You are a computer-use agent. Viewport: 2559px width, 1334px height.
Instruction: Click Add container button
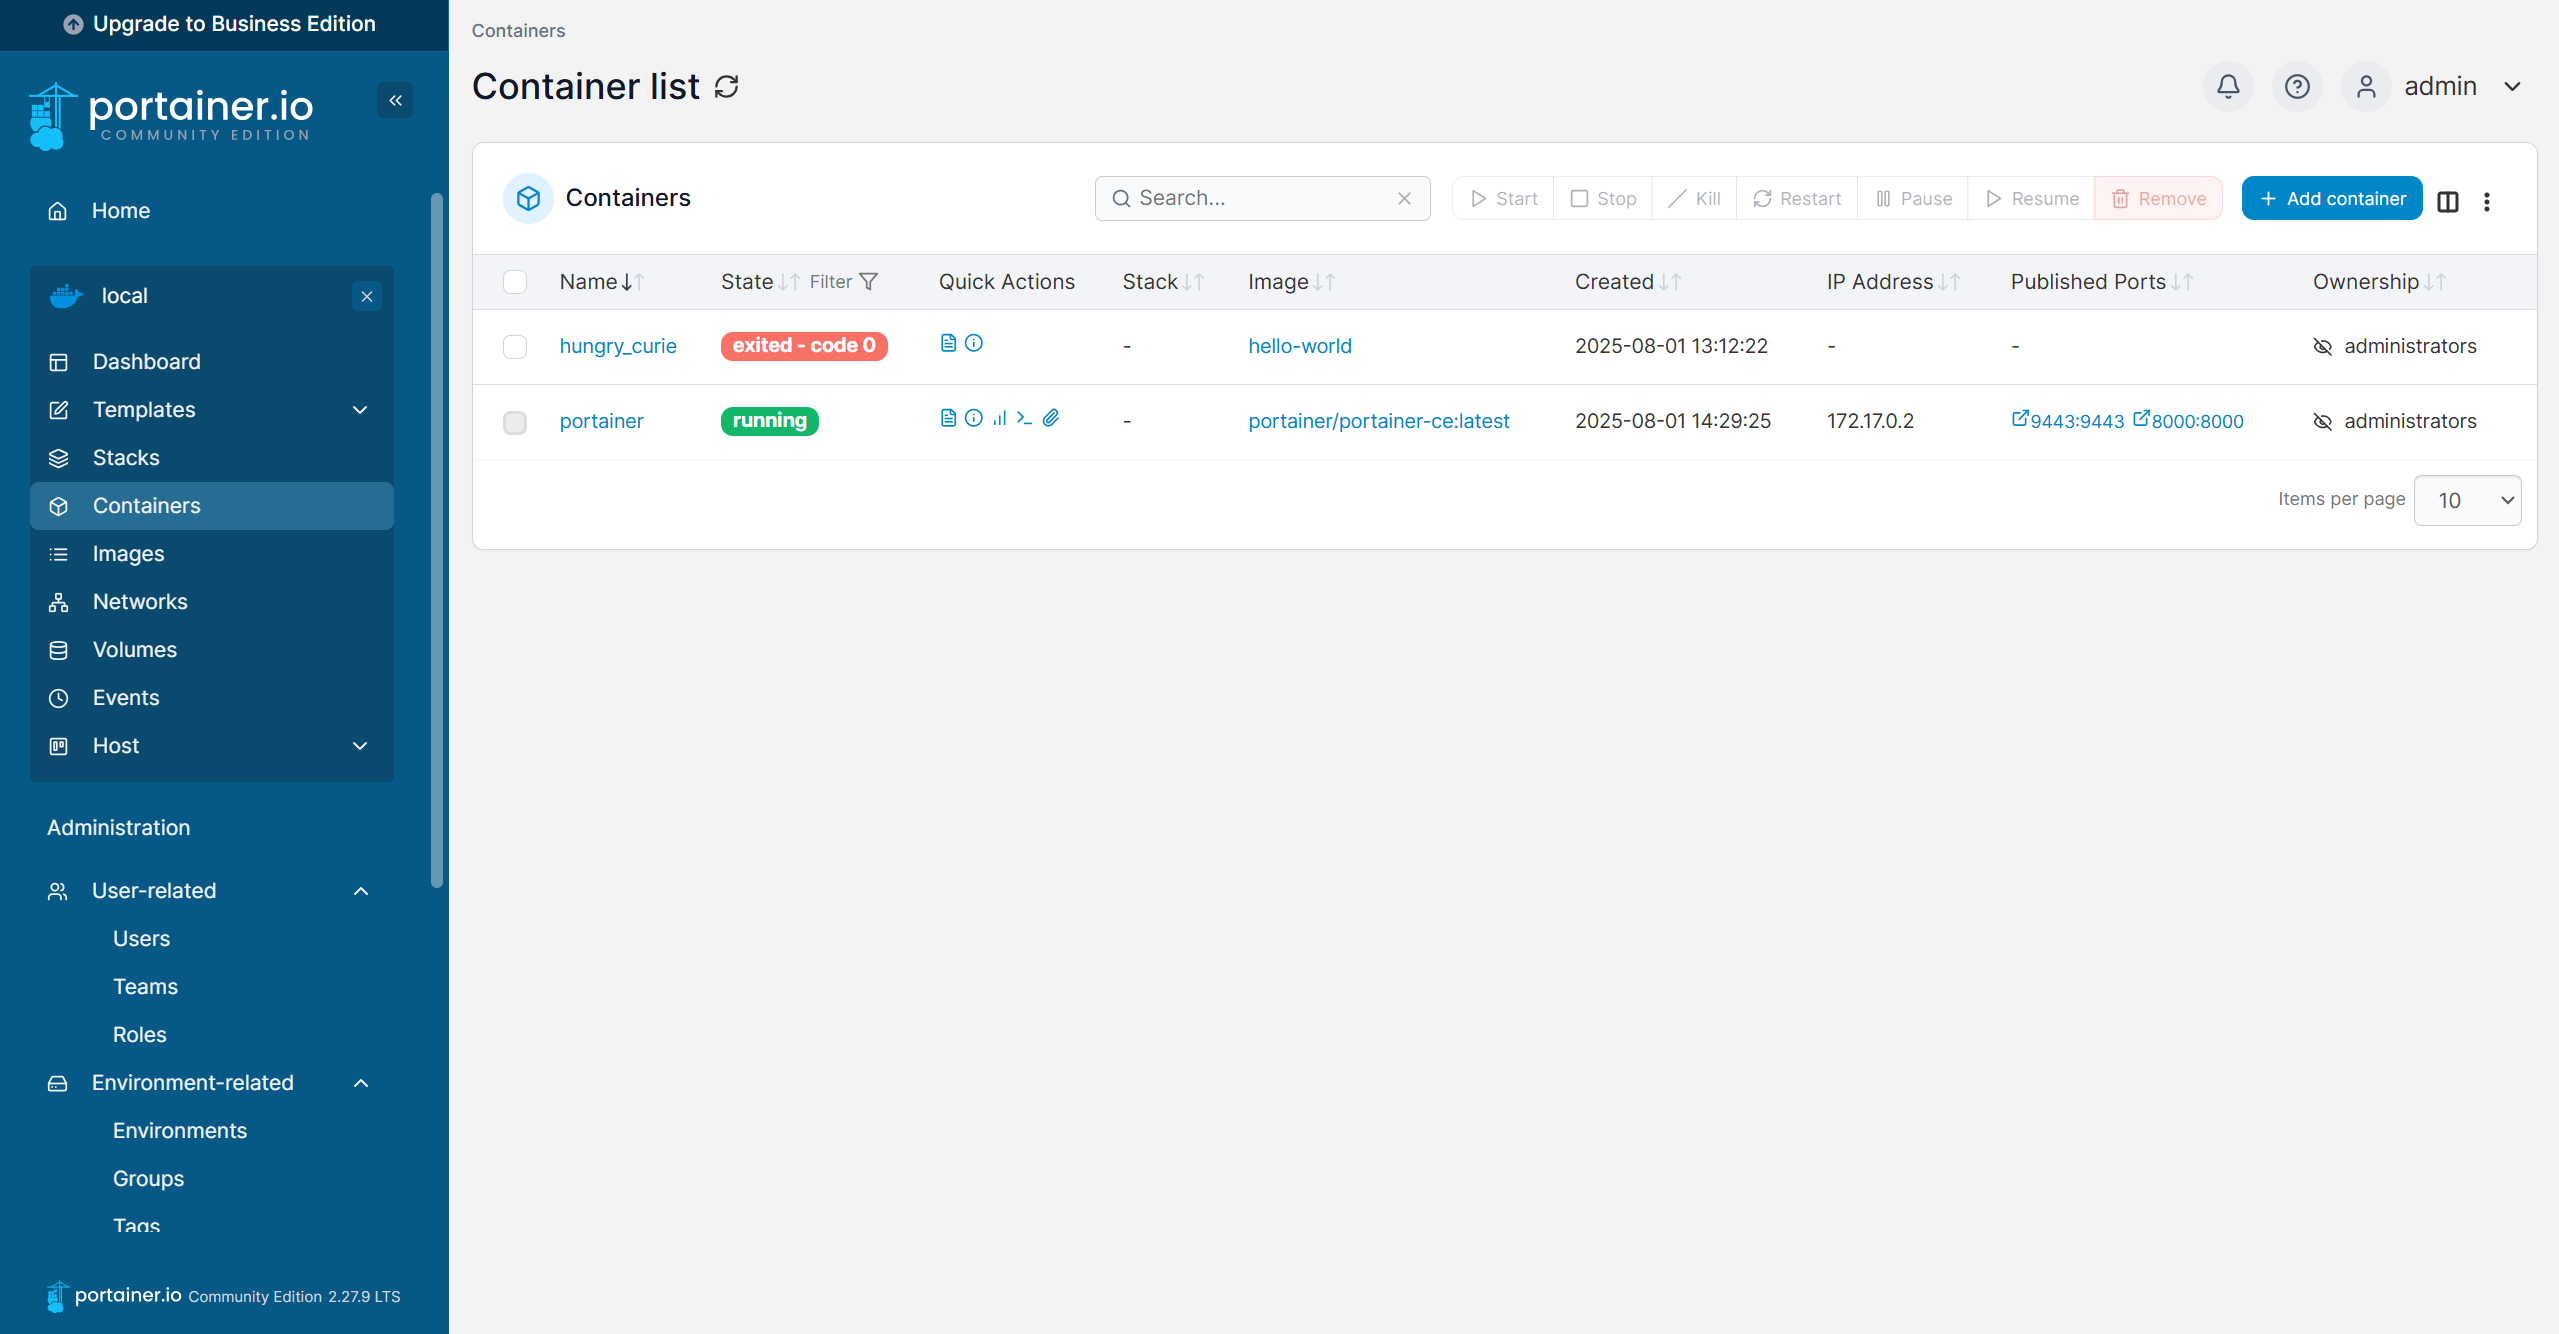[2331, 198]
